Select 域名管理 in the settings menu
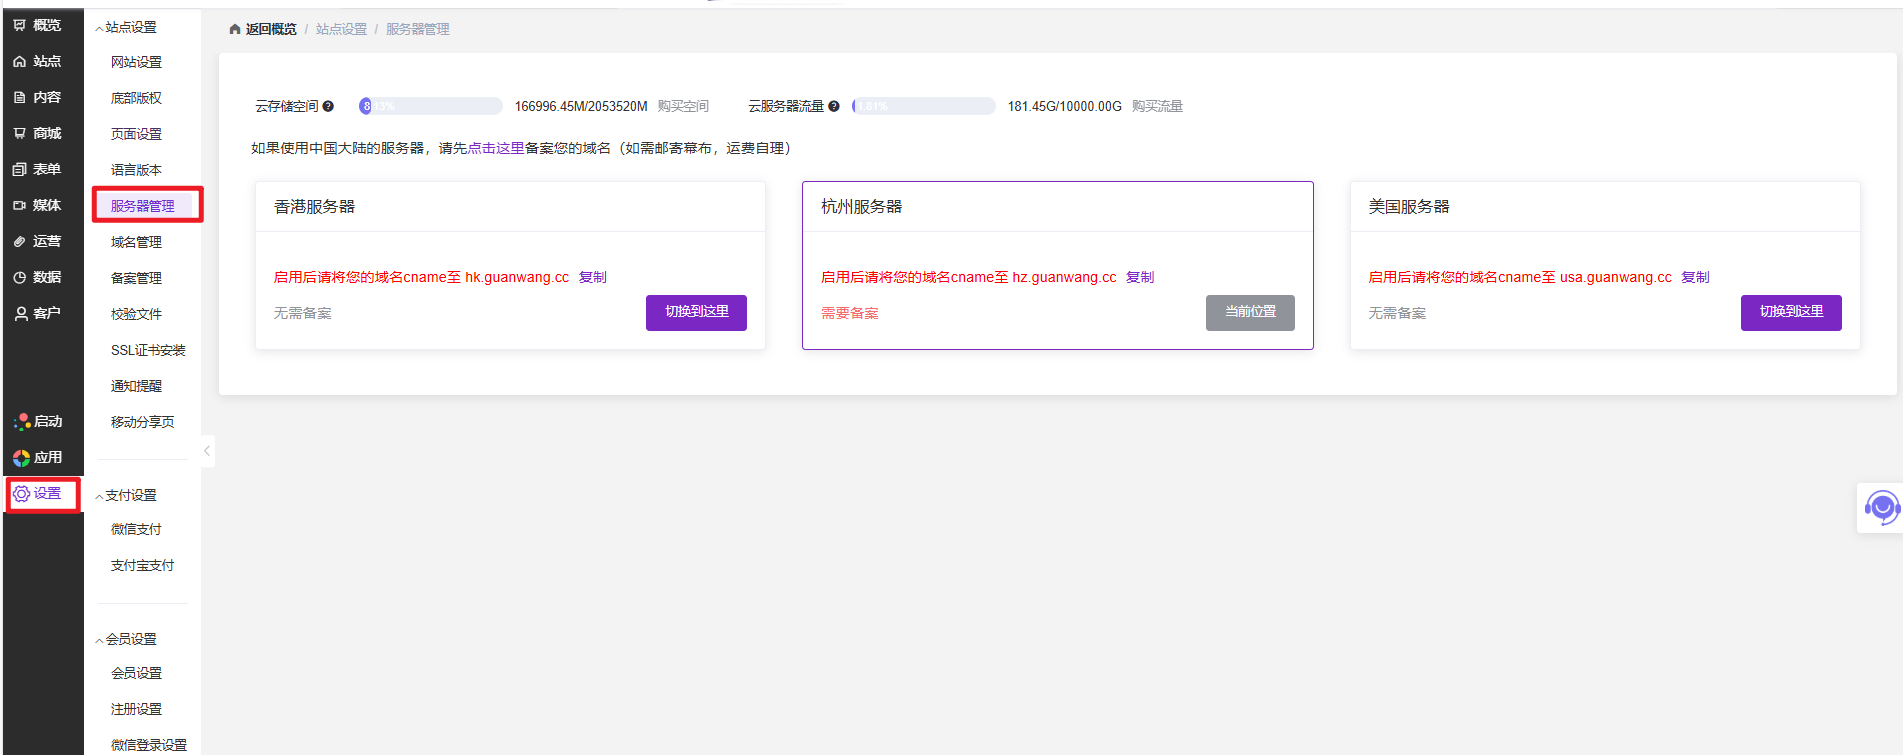The height and width of the screenshot is (755, 1903). click(136, 242)
